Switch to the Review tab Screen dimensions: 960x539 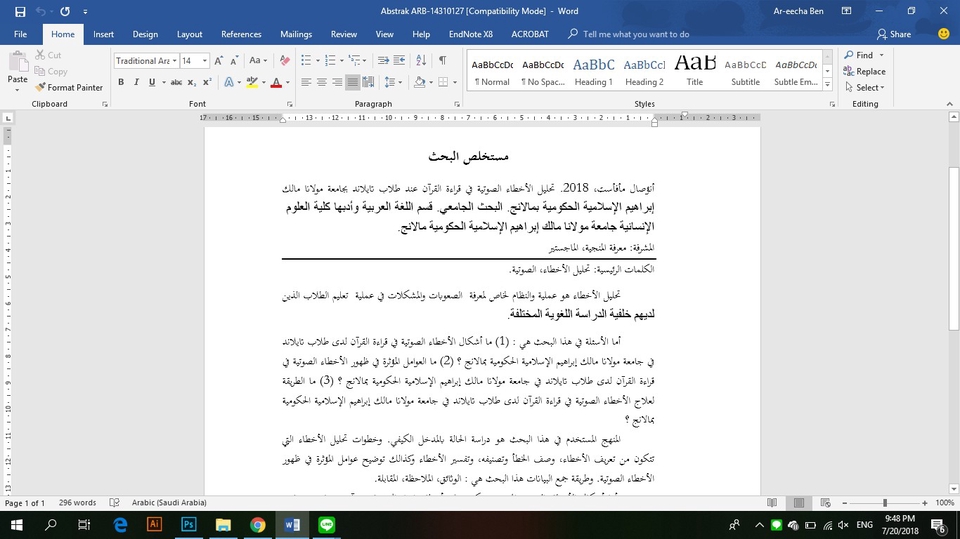343,34
